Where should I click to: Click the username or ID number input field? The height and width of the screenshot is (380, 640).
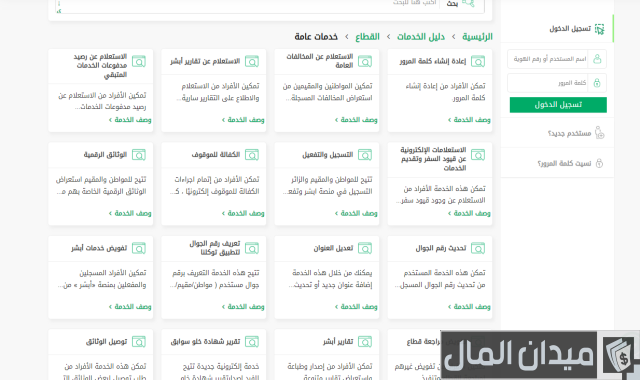(x=557, y=59)
